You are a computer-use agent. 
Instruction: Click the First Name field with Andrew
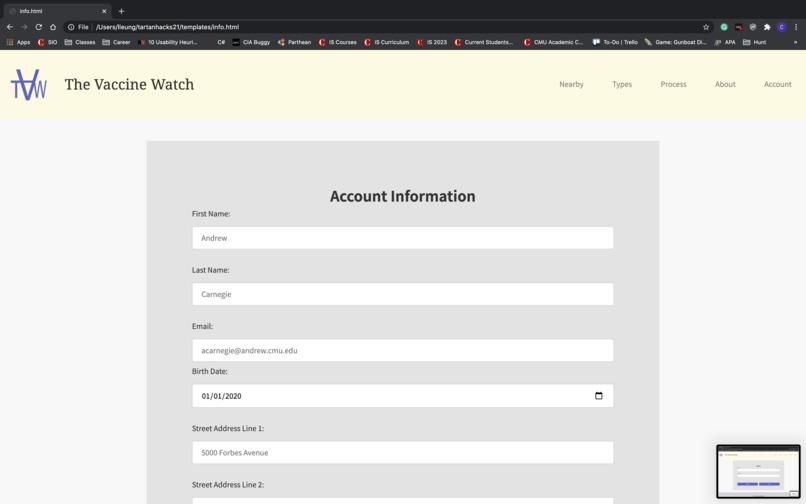(x=402, y=238)
